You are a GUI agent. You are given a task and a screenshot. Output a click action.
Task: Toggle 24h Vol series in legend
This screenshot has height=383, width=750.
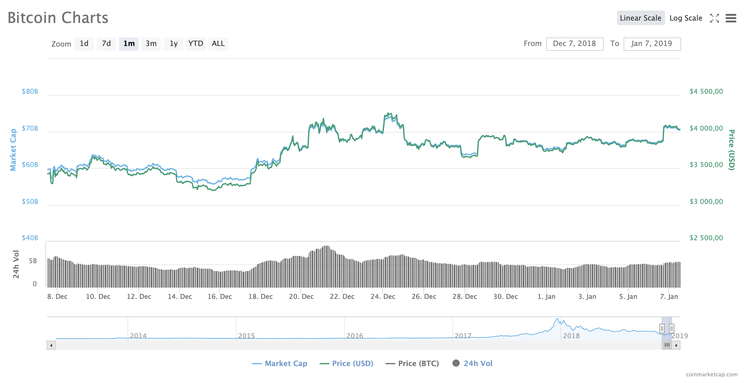pyautogui.click(x=472, y=363)
